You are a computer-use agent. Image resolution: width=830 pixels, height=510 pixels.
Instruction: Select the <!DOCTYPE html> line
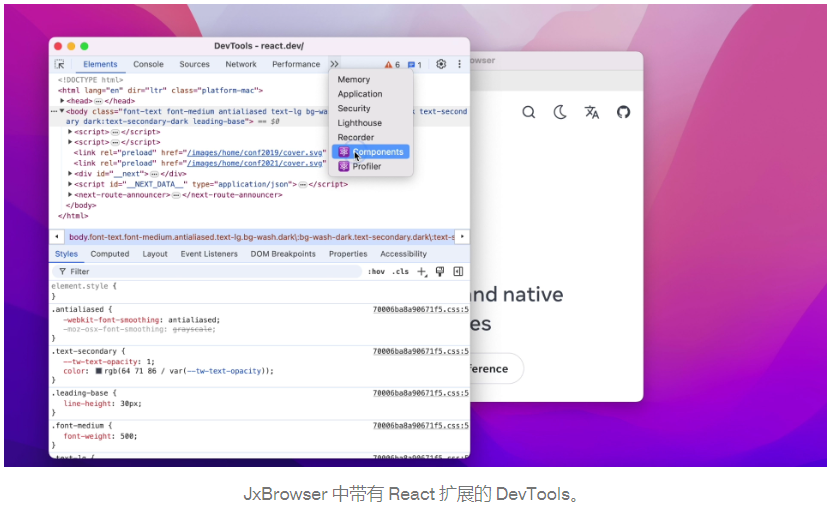(91, 80)
